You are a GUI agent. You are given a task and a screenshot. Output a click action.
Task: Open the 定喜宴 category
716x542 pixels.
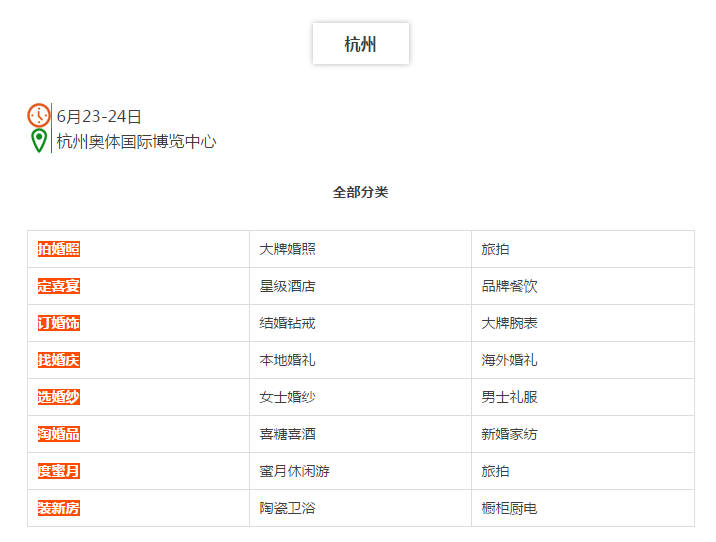58,286
